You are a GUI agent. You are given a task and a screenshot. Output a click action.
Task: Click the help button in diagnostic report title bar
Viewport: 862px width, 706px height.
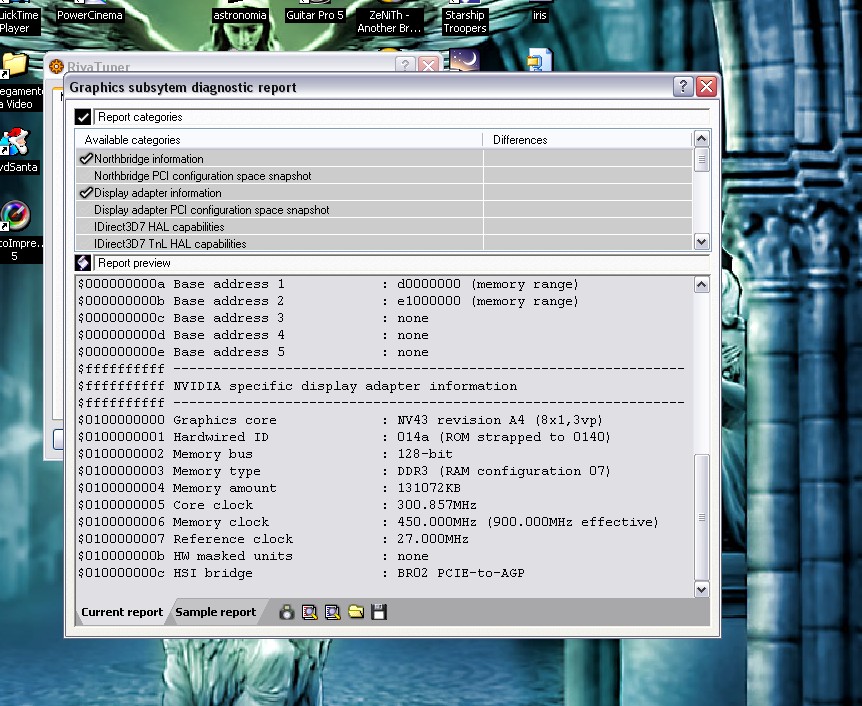point(683,86)
